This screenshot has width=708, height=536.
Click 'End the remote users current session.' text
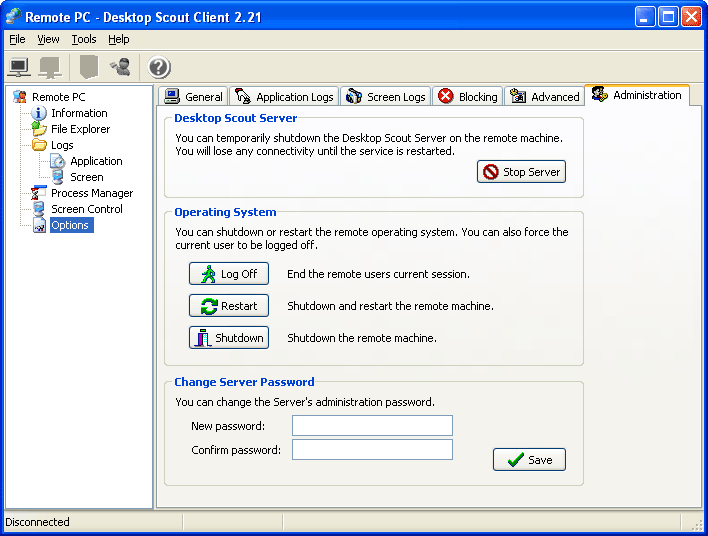tap(378, 274)
